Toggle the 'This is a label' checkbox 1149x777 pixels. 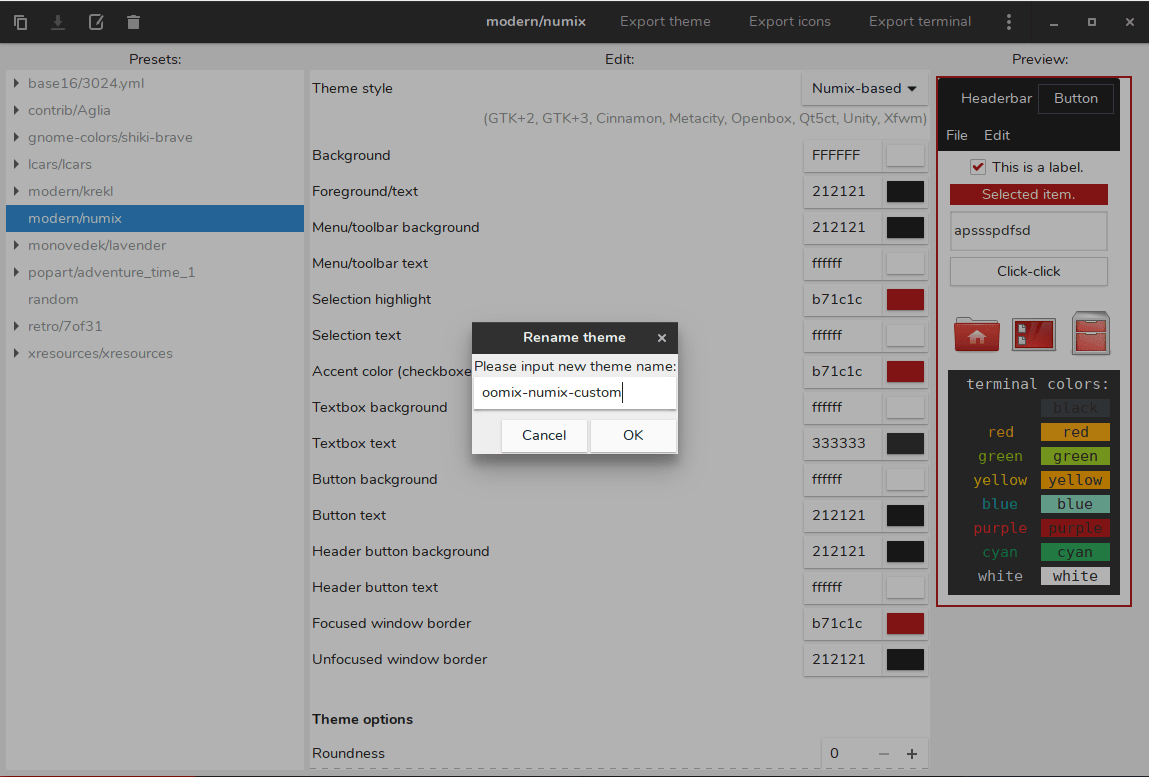tap(978, 167)
